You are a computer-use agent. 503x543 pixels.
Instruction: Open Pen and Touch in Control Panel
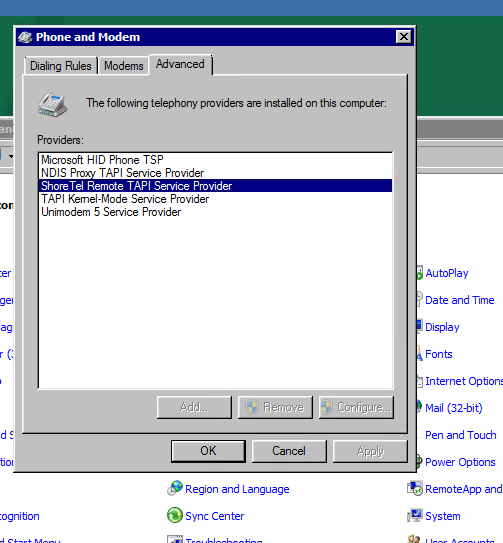pos(460,435)
